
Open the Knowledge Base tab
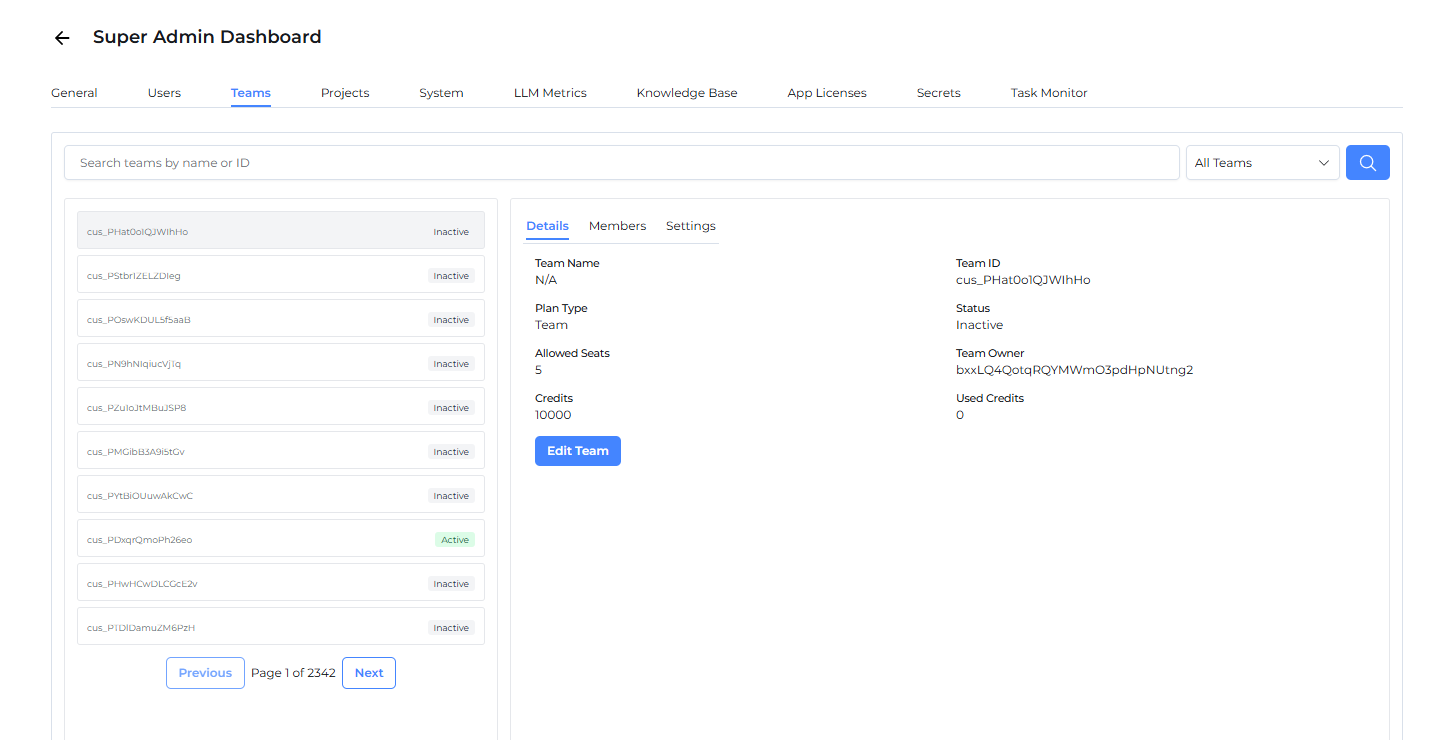687,93
